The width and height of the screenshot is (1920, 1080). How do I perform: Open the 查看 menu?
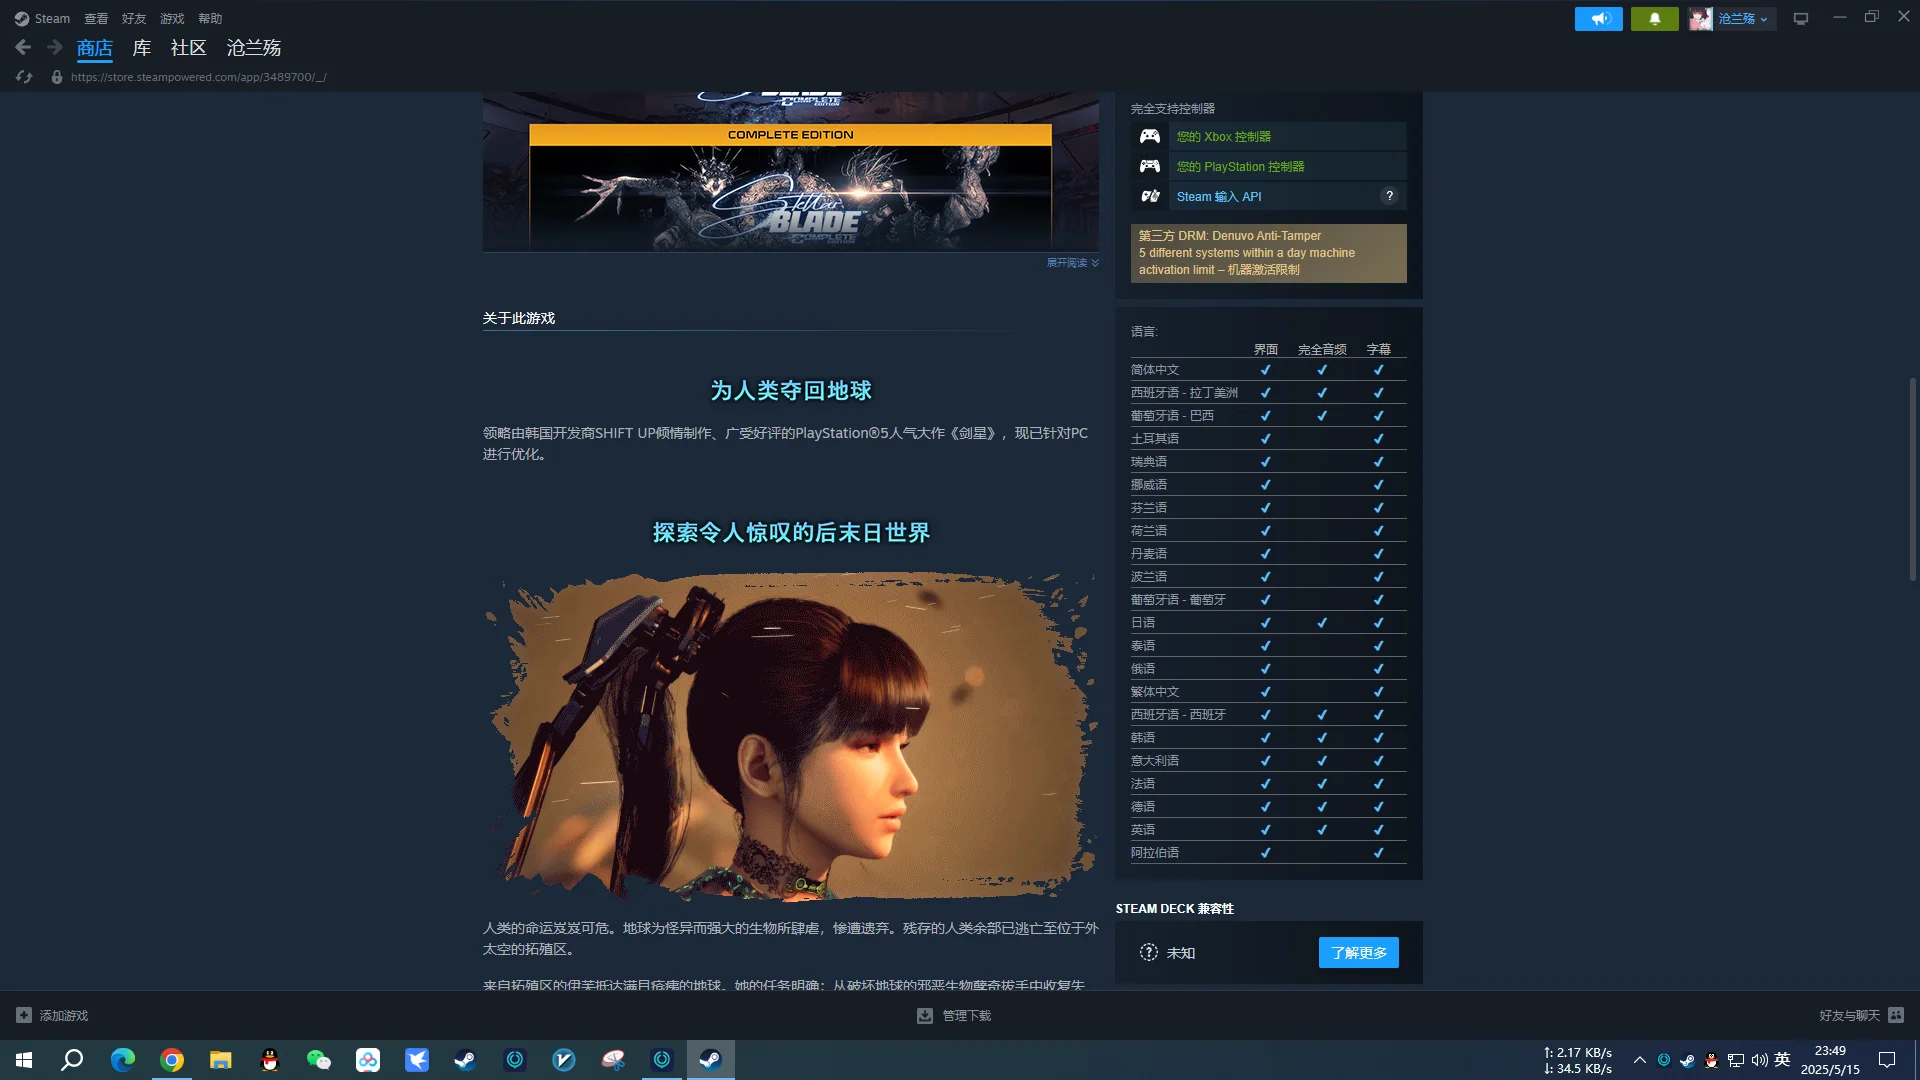96,19
